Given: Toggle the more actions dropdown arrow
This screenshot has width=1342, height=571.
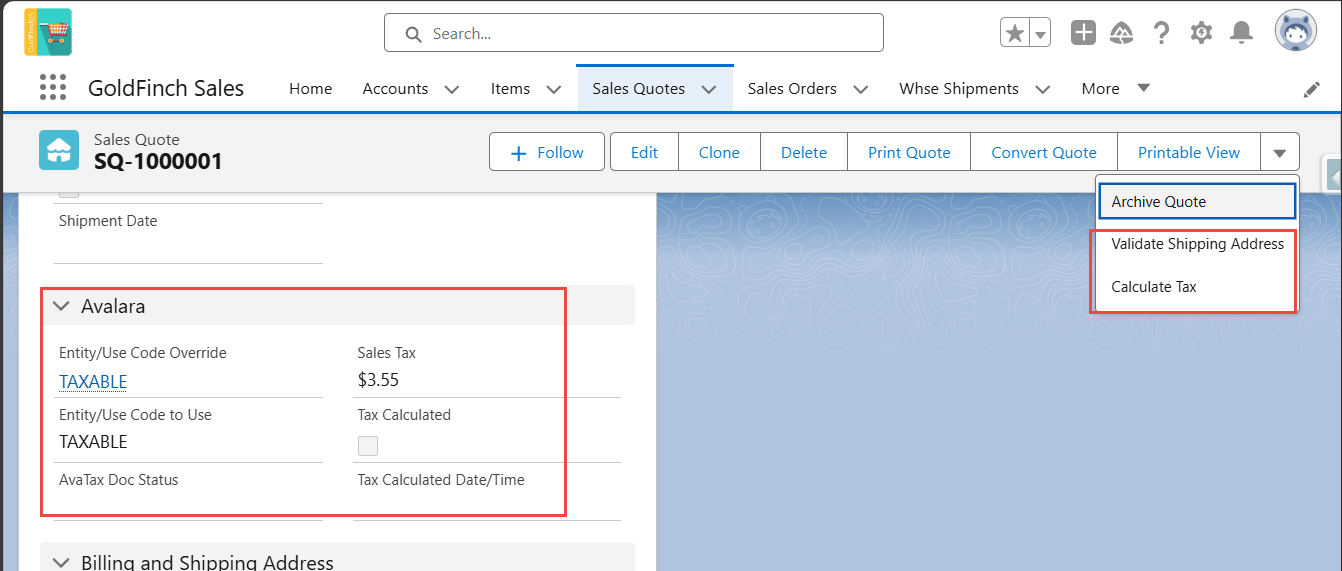Looking at the screenshot, I should 1280,152.
